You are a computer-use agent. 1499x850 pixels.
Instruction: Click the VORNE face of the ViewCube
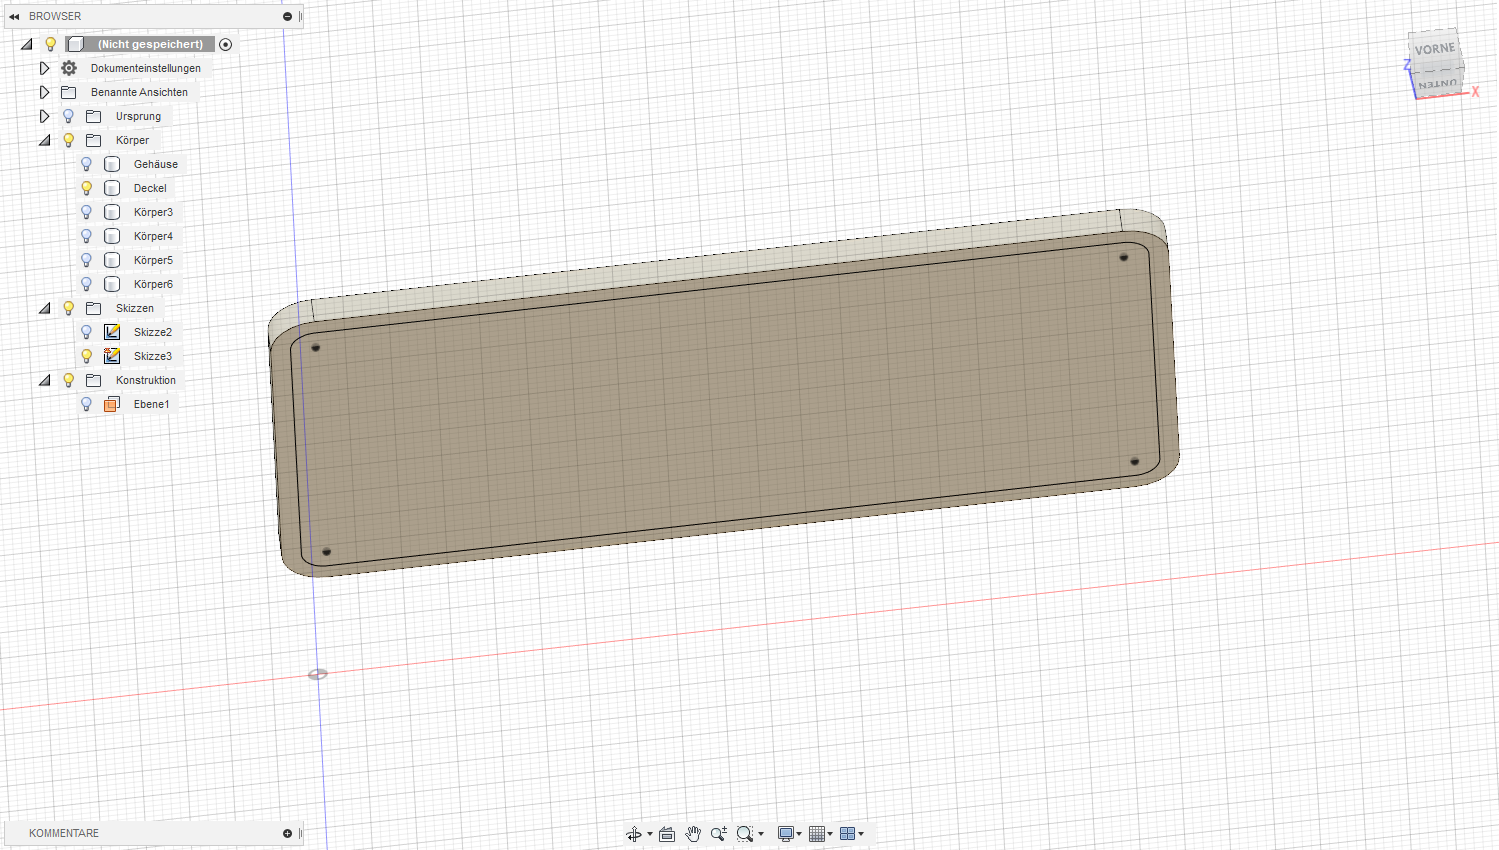point(1435,48)
